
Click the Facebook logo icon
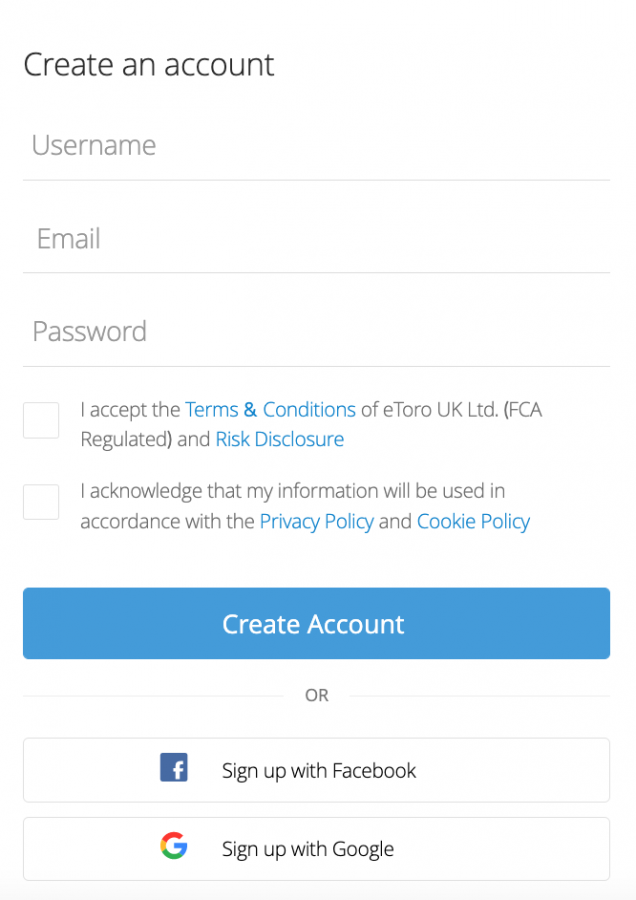click(174, 768)
